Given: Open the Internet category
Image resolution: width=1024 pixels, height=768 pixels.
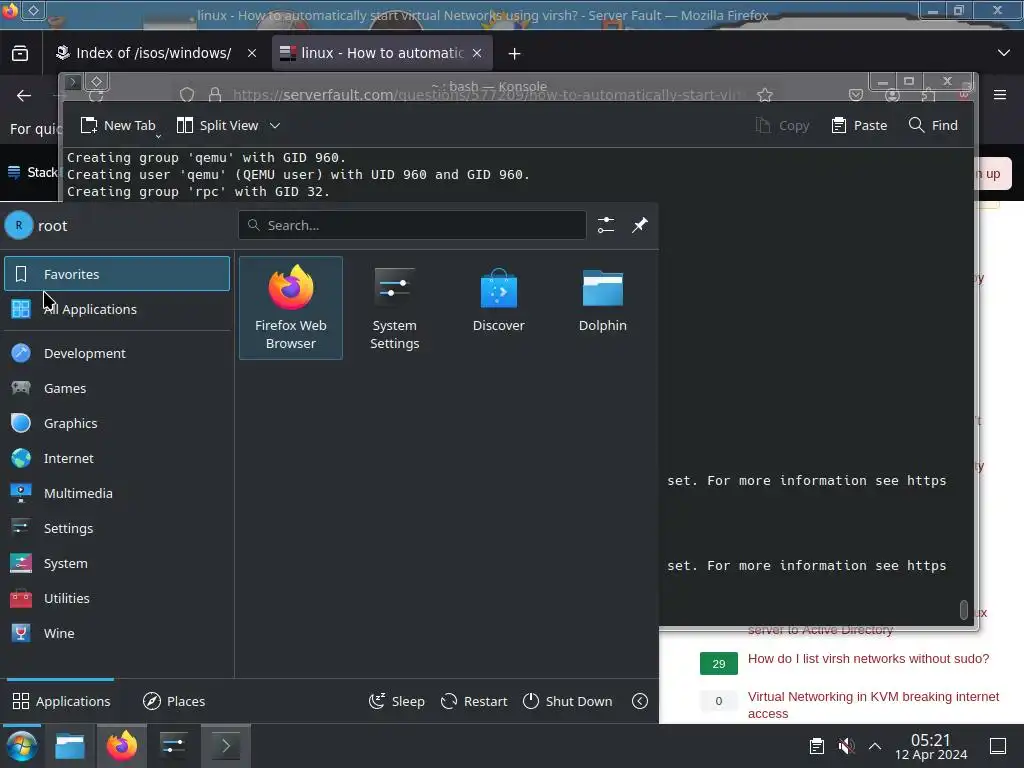Looking at the screenshot, I should (x=117, y=458).
